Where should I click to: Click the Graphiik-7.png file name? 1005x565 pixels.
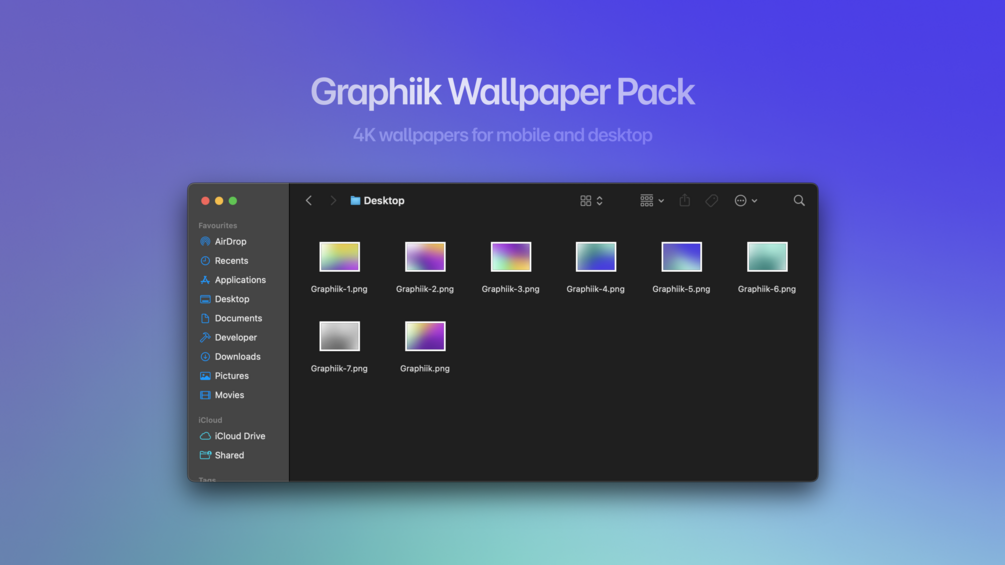[339, 368]
